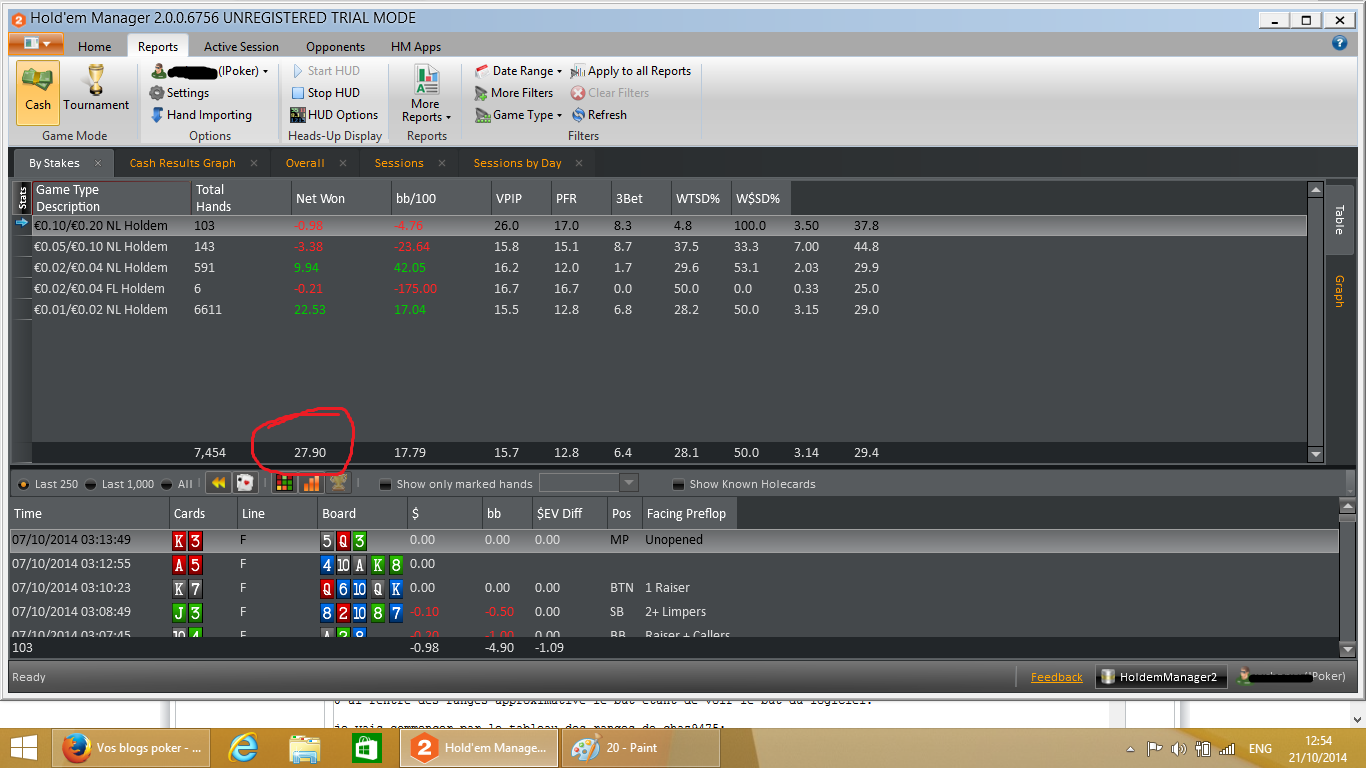
Task: Sort by Total Hands column header
Action: click(x=240, y=197)
